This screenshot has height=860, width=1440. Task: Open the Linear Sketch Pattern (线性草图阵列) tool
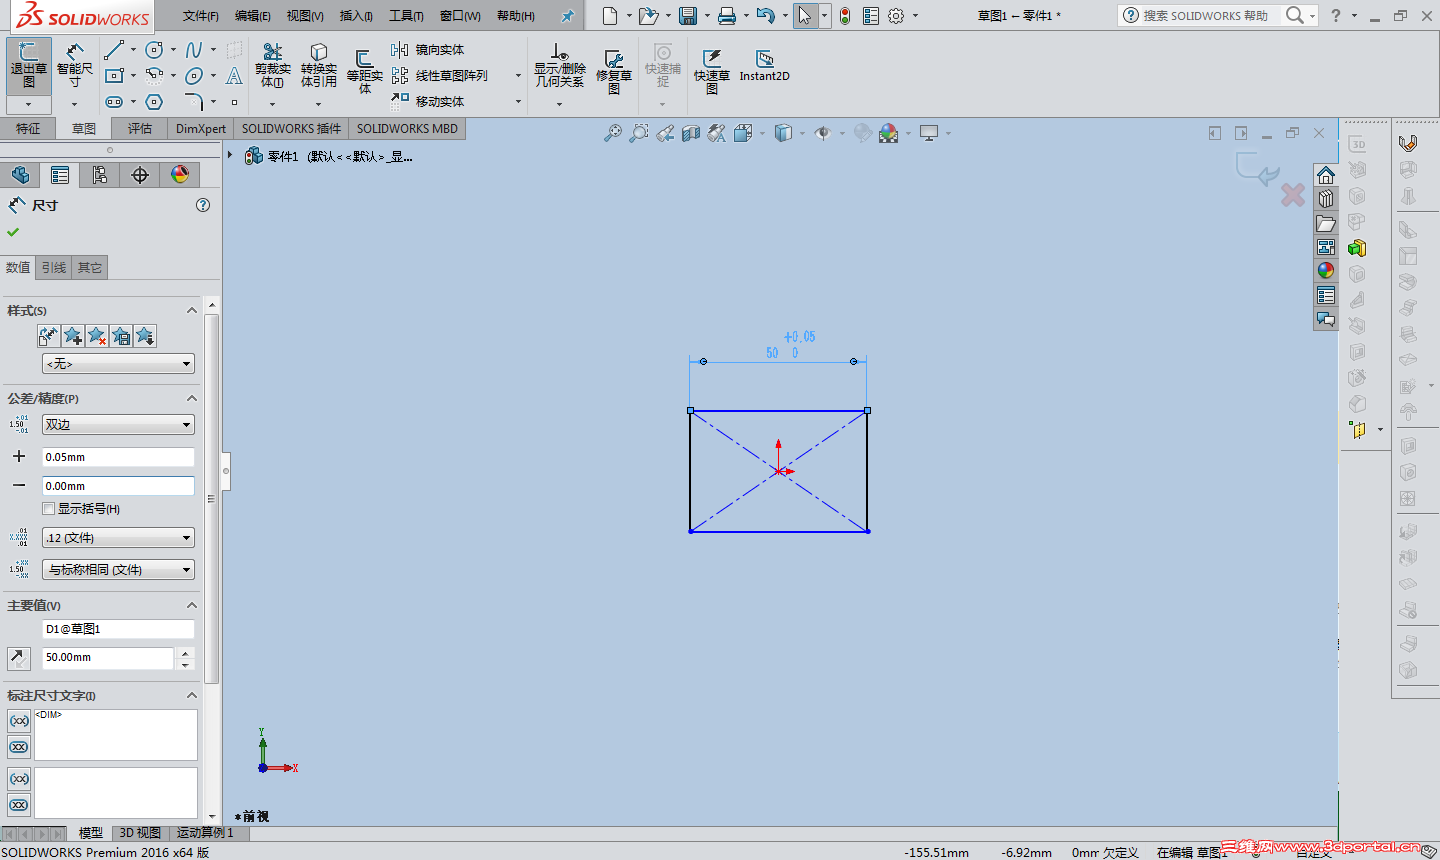(x=440, y=76)
